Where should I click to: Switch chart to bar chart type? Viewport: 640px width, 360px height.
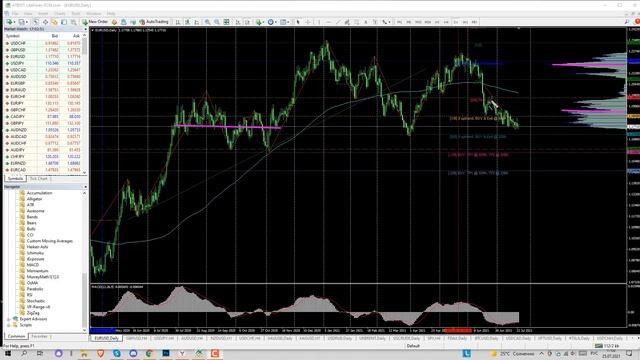tap(178, 22)
